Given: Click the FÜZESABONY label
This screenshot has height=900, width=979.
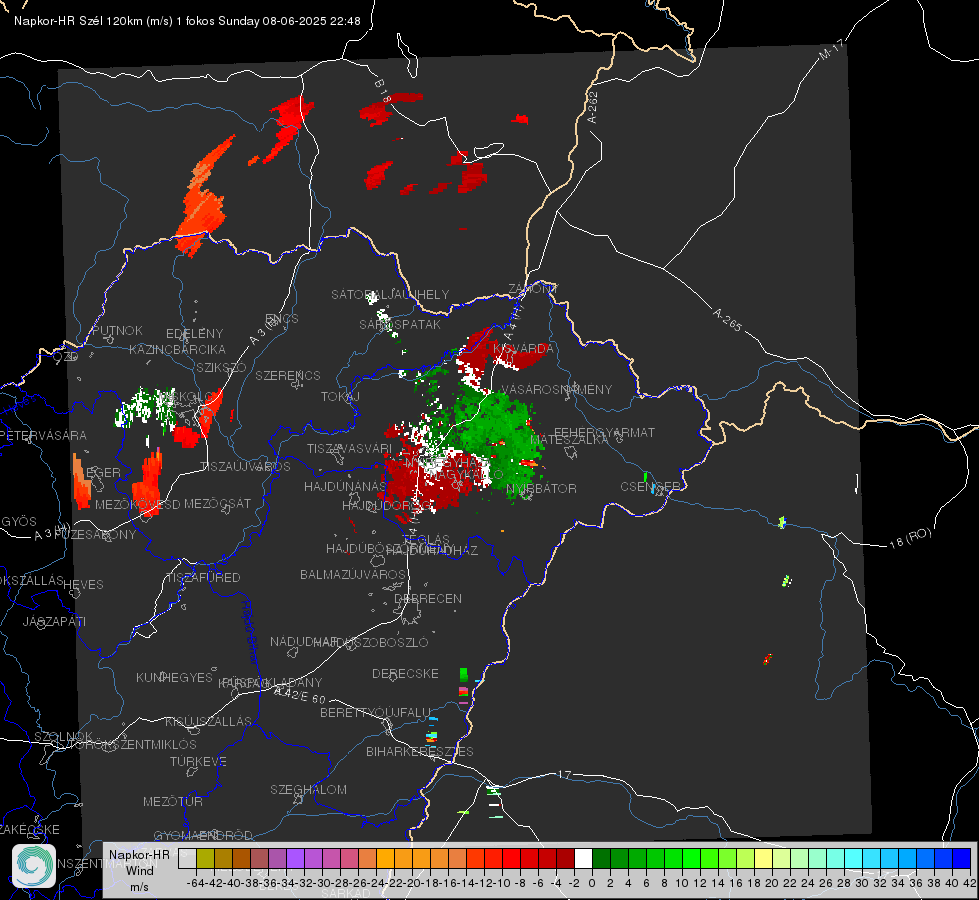Looking at the screenshot, I should click(95, 535).
